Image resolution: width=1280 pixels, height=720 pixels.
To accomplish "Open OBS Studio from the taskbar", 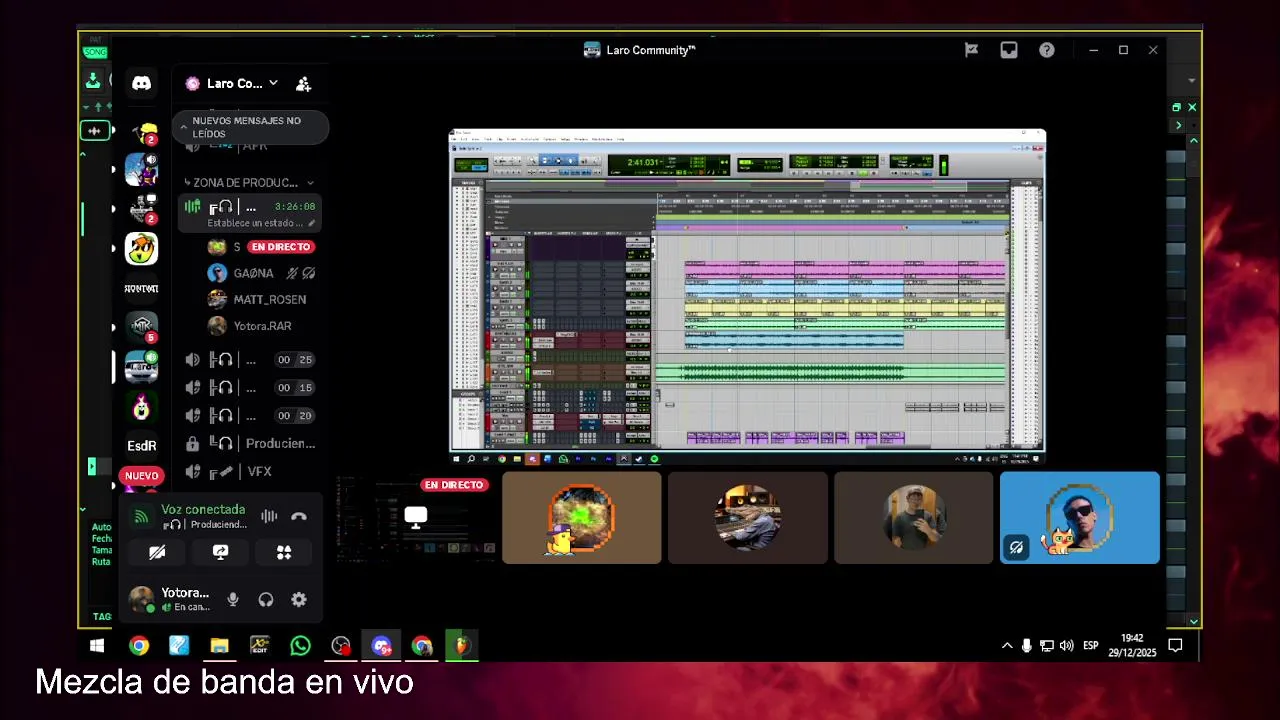I will pos(341,646).
